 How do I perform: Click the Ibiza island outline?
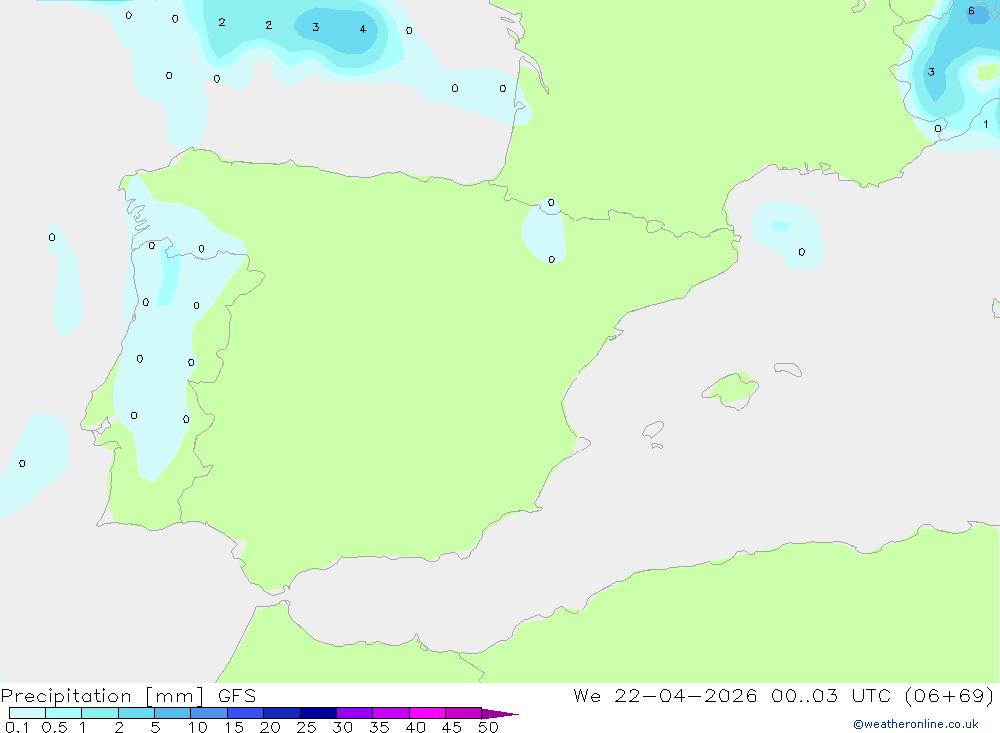coord(653,430)
